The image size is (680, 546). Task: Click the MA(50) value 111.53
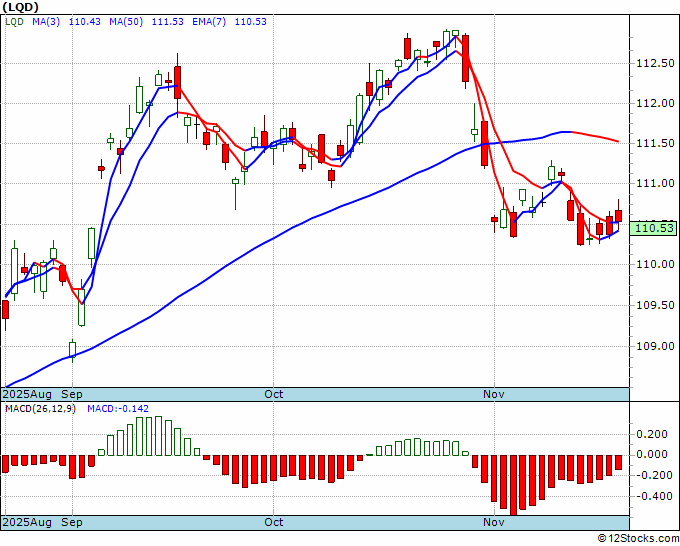168,22
